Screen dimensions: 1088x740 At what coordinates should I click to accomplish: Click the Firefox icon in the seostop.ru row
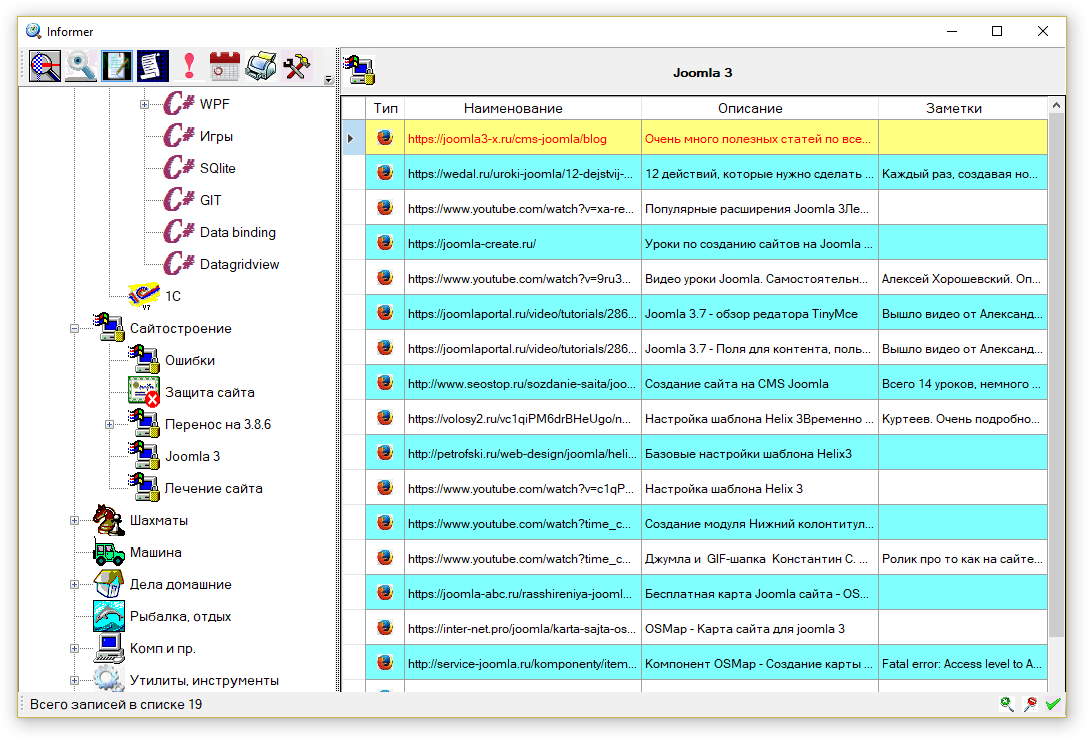point(385,382)
